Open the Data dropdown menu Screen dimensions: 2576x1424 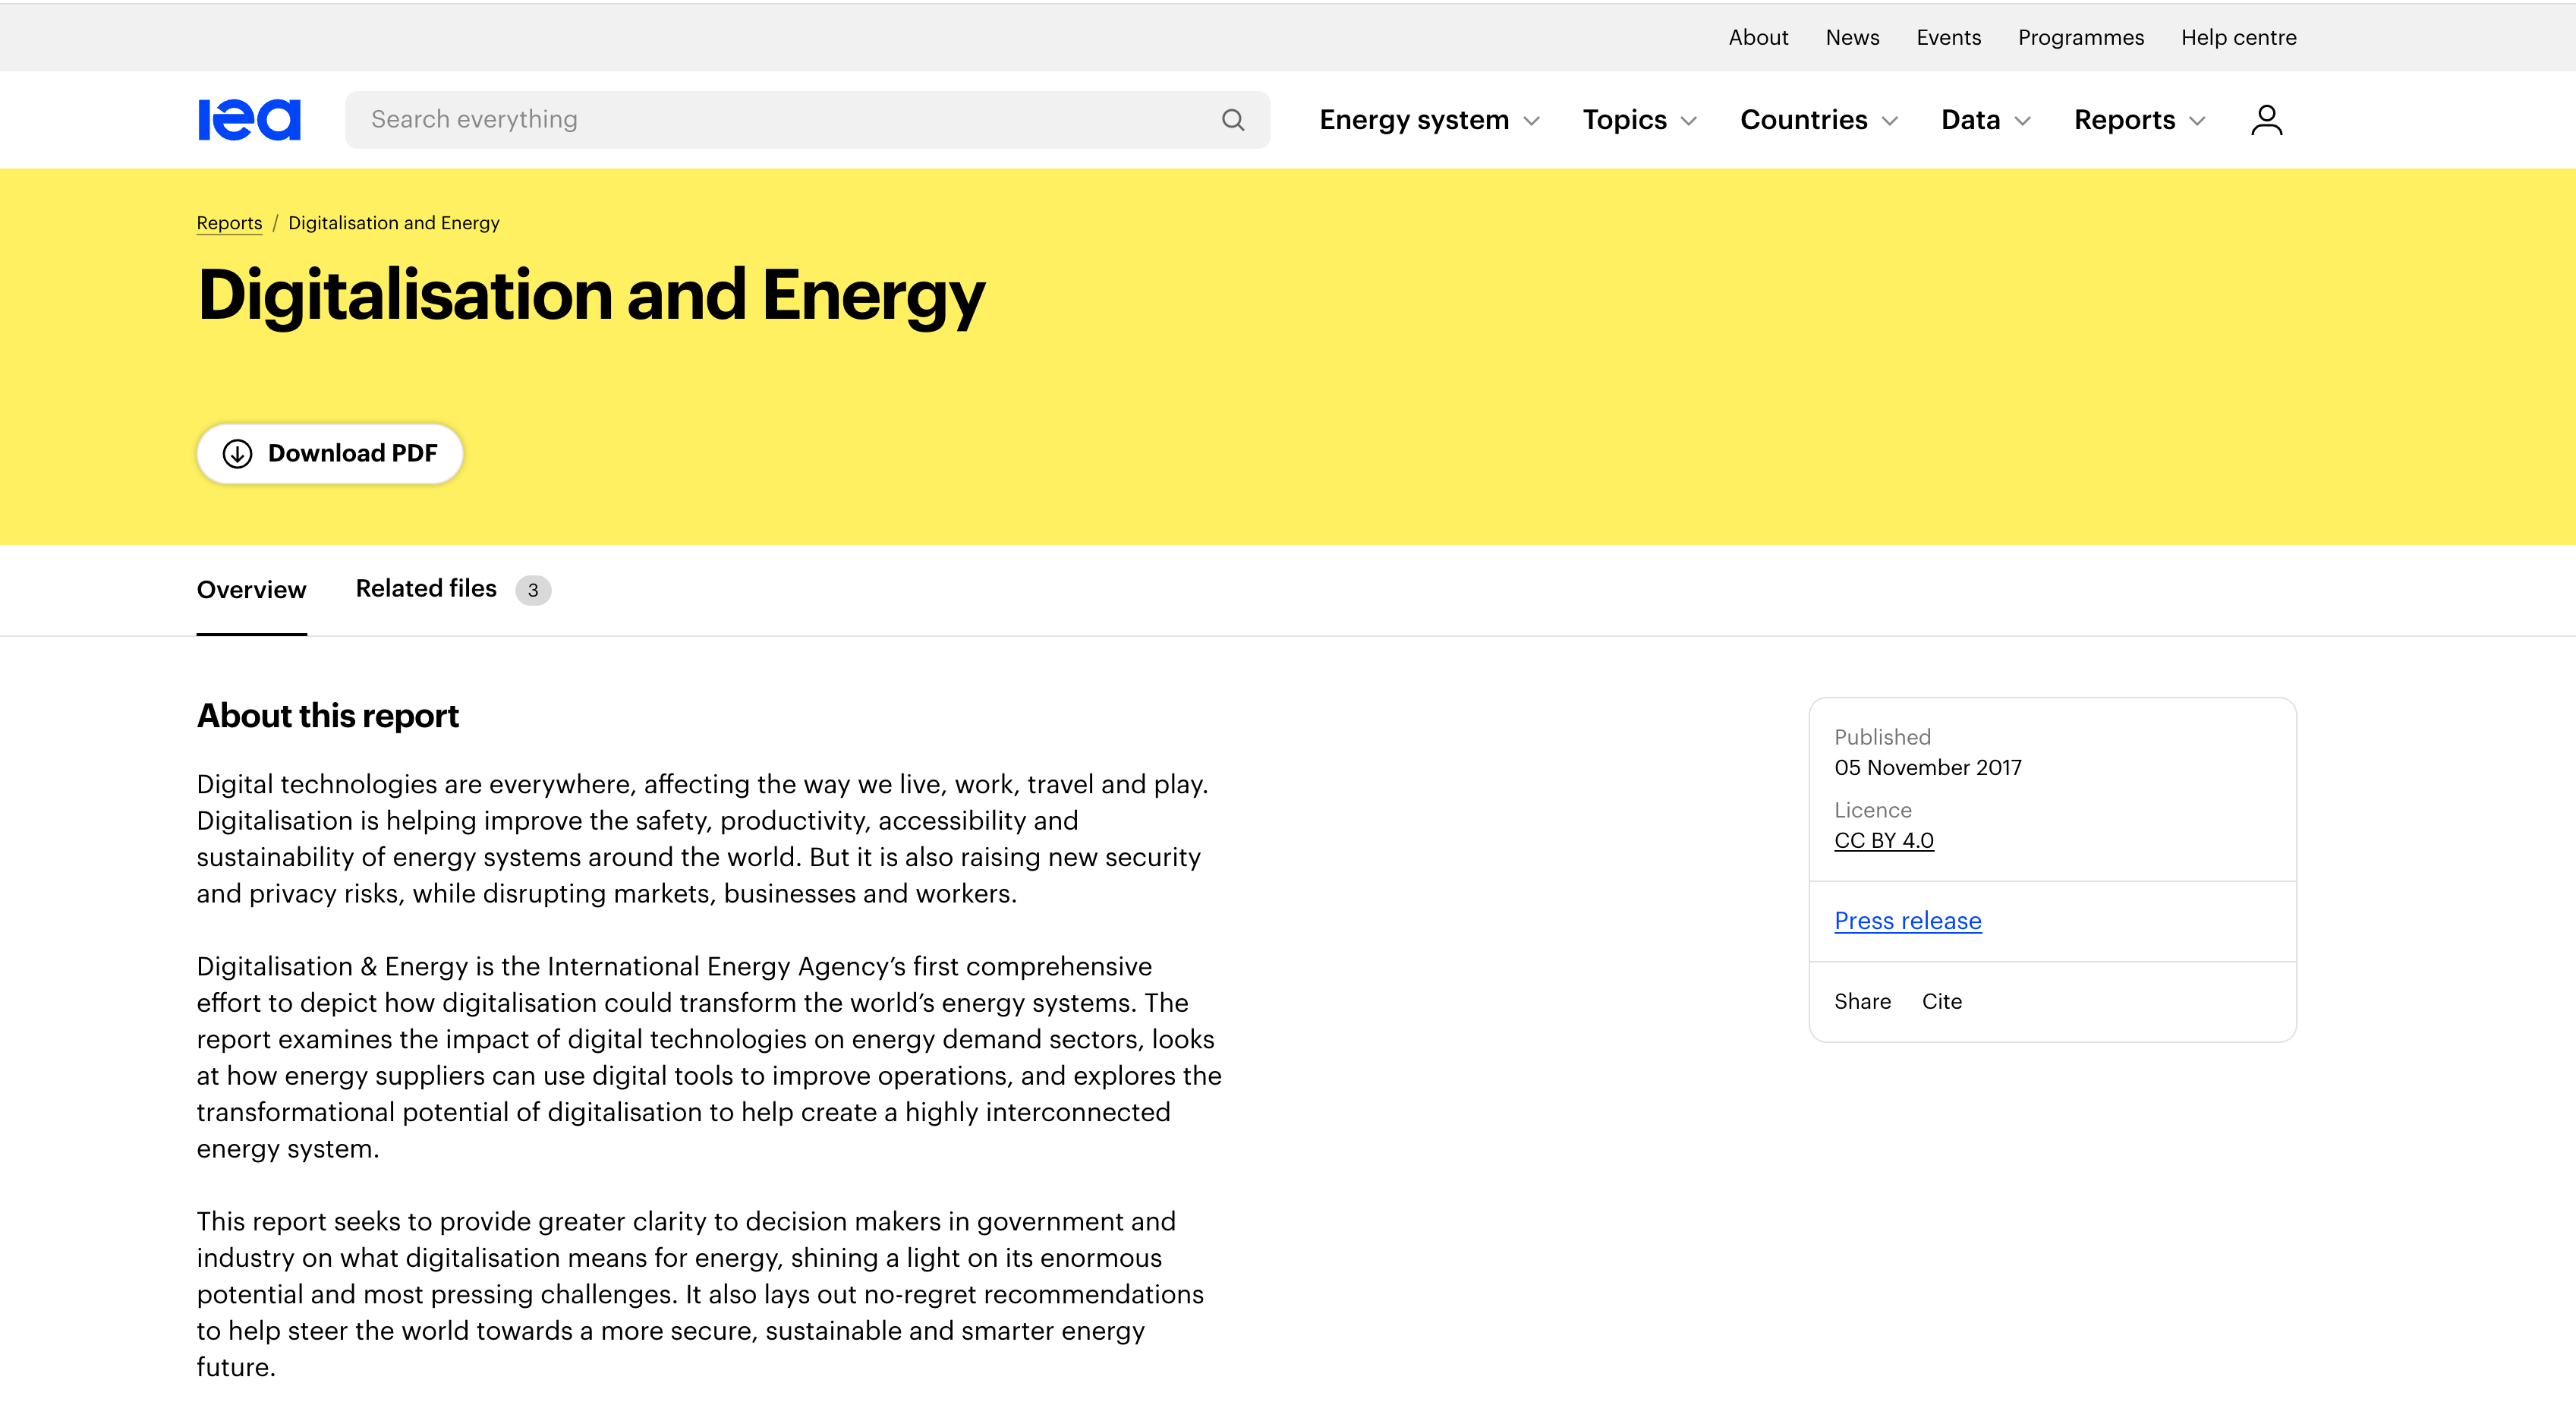1986,120
